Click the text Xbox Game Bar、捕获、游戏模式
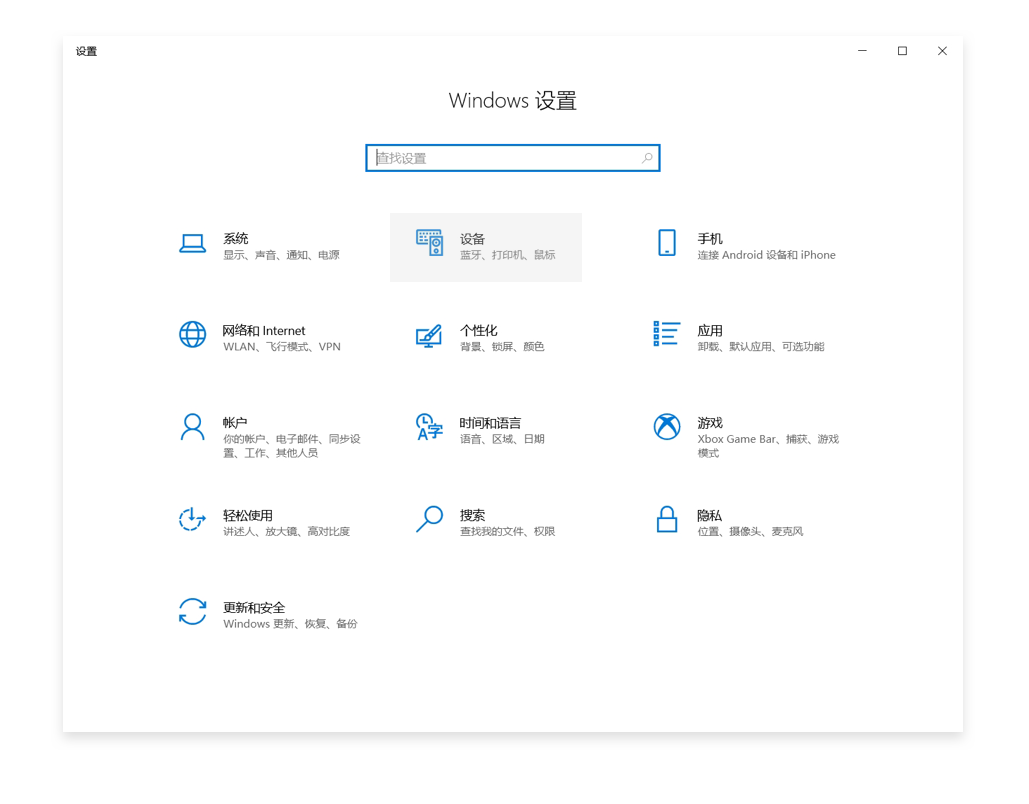Viewport: 1029px width, 804px height. [x=768, y=446]
